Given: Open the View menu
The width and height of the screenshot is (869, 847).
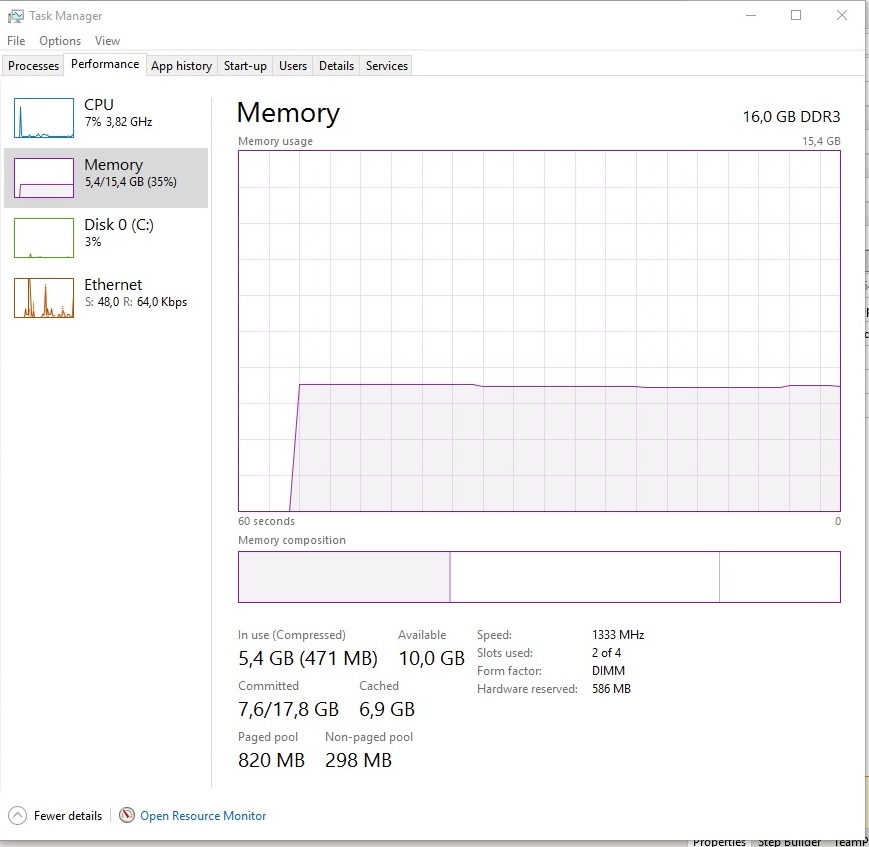Looking at the screenshot, I should pos(107,41).
